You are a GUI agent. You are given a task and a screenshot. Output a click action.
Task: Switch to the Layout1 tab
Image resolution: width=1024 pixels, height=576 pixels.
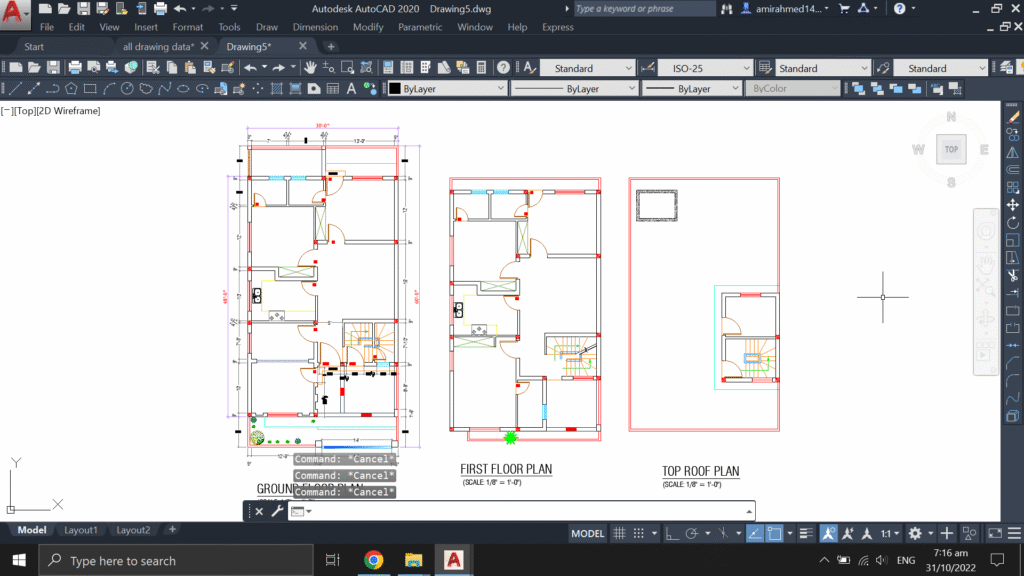click(x=81, y=530)
